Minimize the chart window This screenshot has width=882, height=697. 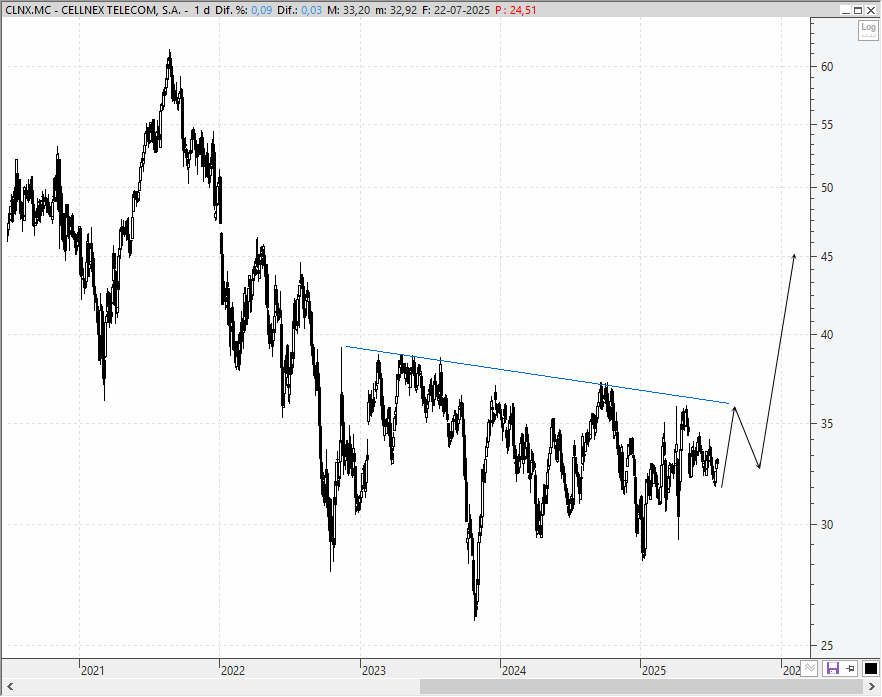[845, 10]
